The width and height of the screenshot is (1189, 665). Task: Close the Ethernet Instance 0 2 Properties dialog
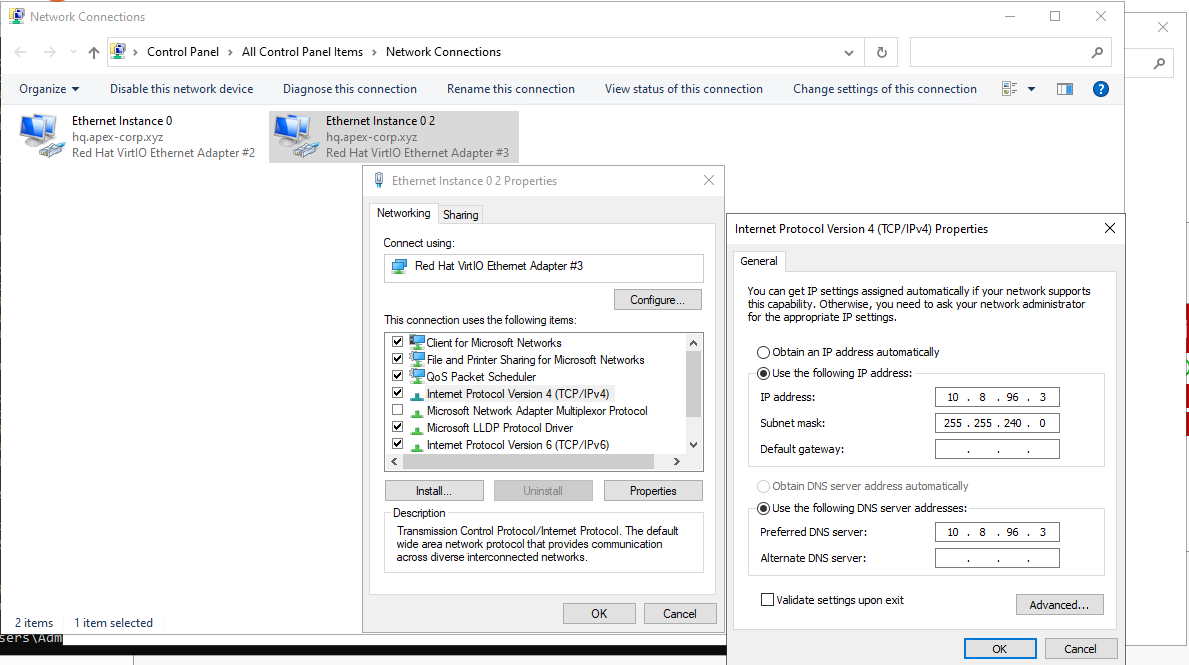[708, 180]
